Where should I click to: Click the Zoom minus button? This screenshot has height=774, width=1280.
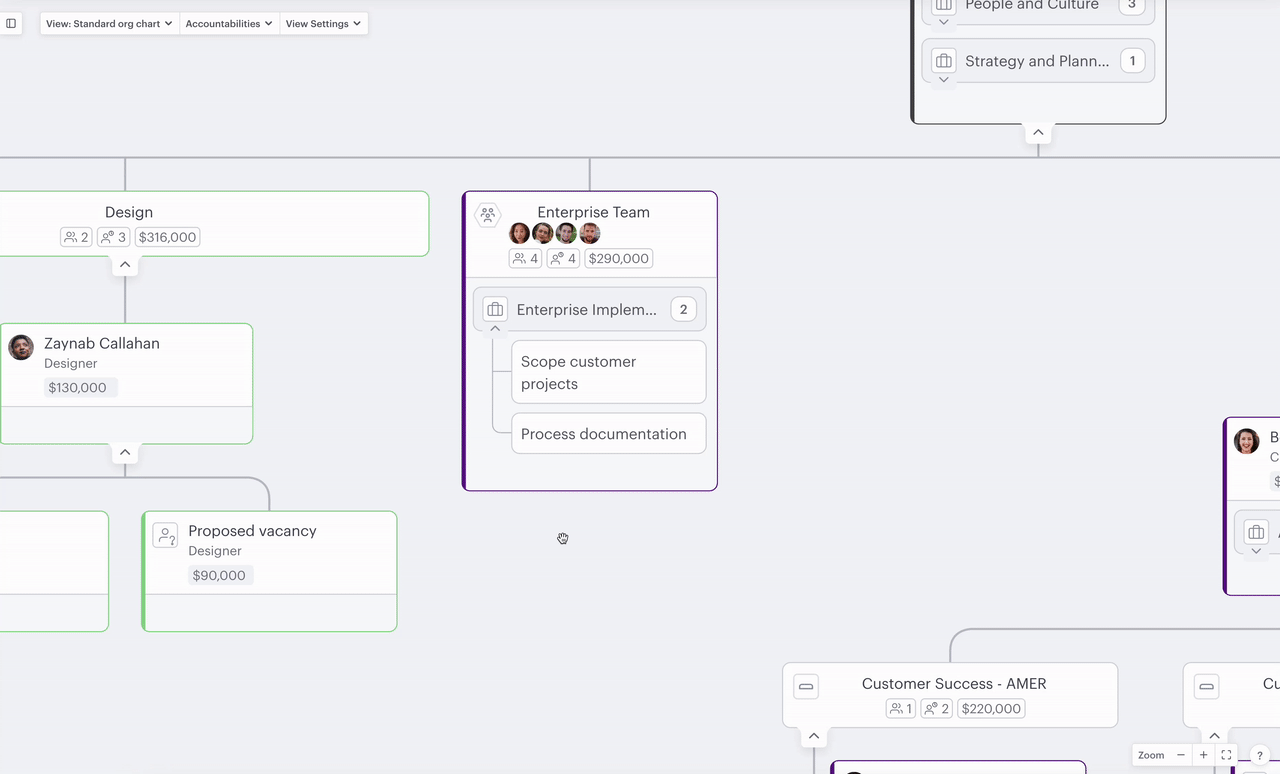click(1180, 755)
